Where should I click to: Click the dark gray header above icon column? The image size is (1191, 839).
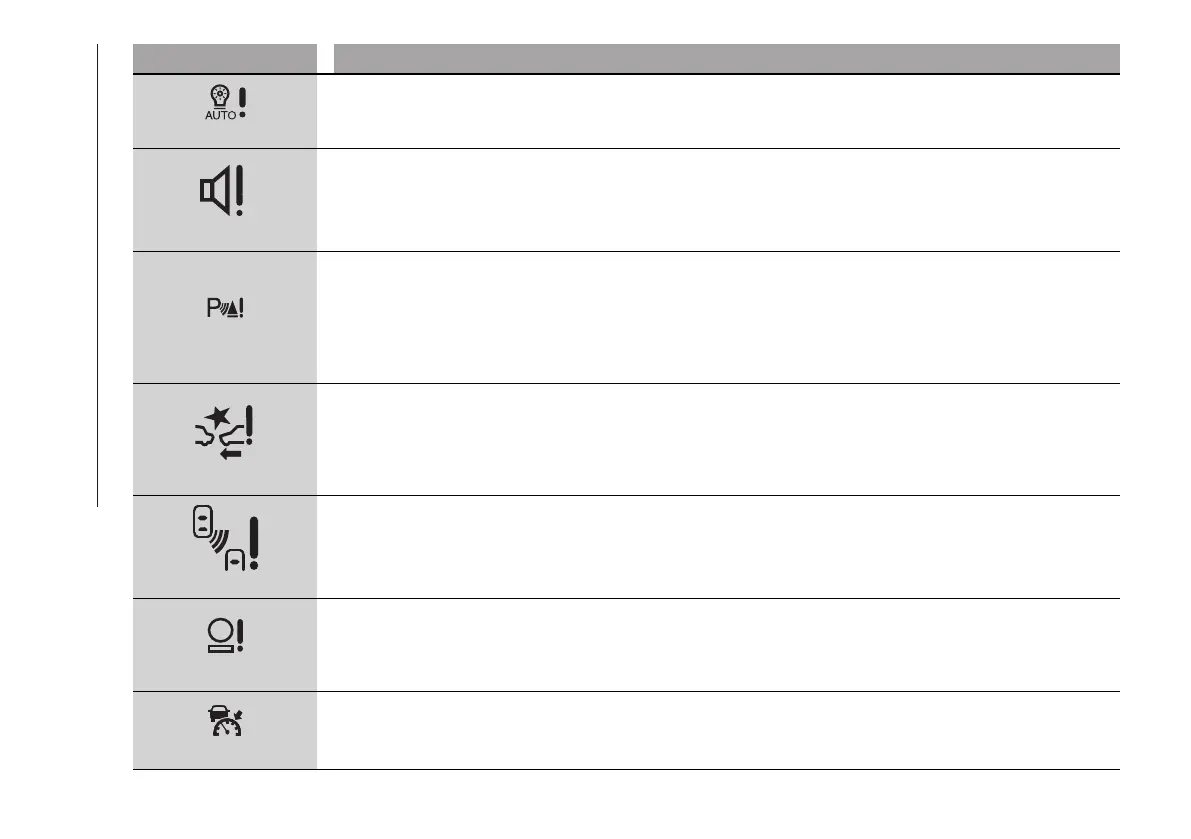(x=225, y=59)
